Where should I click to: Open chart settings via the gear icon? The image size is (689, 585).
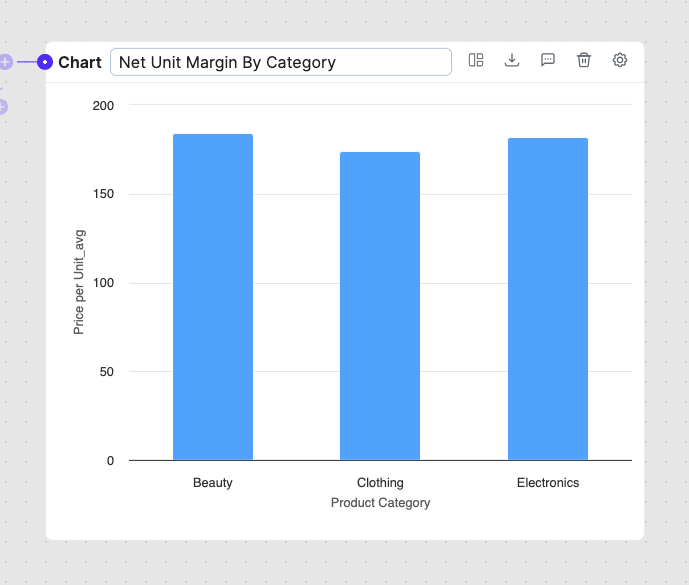(x=620, y=60)
